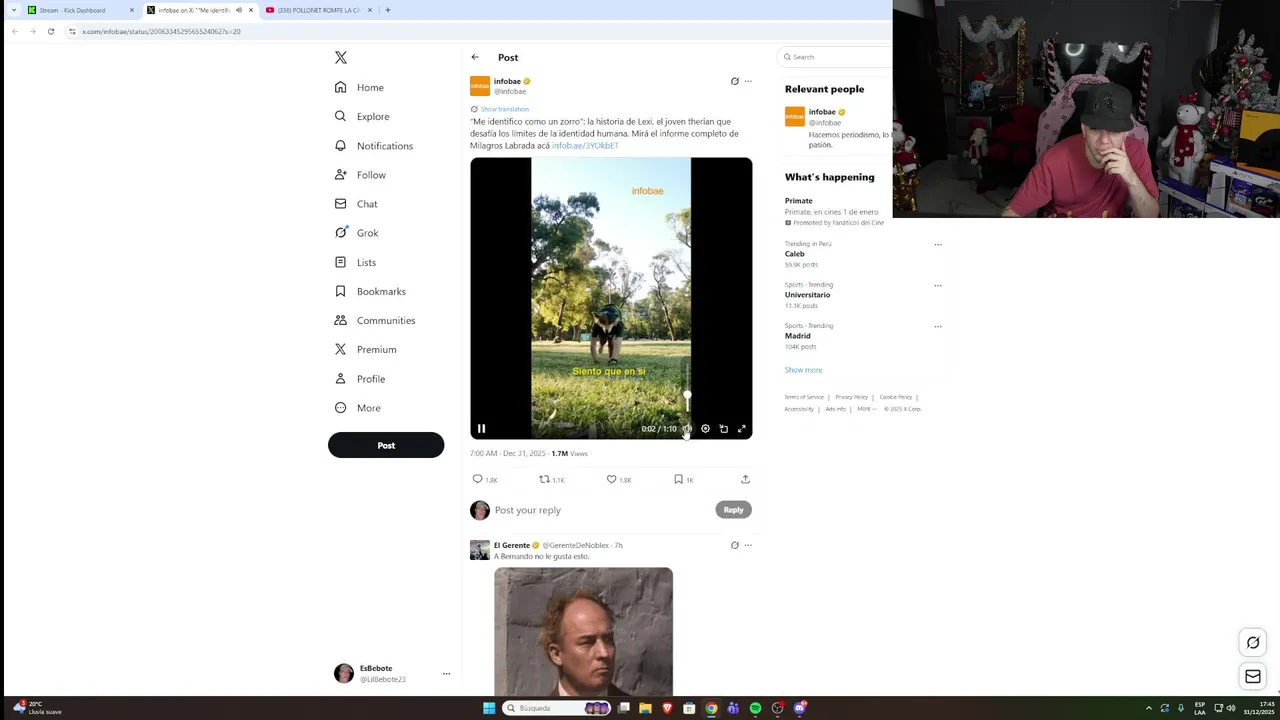Pause the video

pos(481,428)
